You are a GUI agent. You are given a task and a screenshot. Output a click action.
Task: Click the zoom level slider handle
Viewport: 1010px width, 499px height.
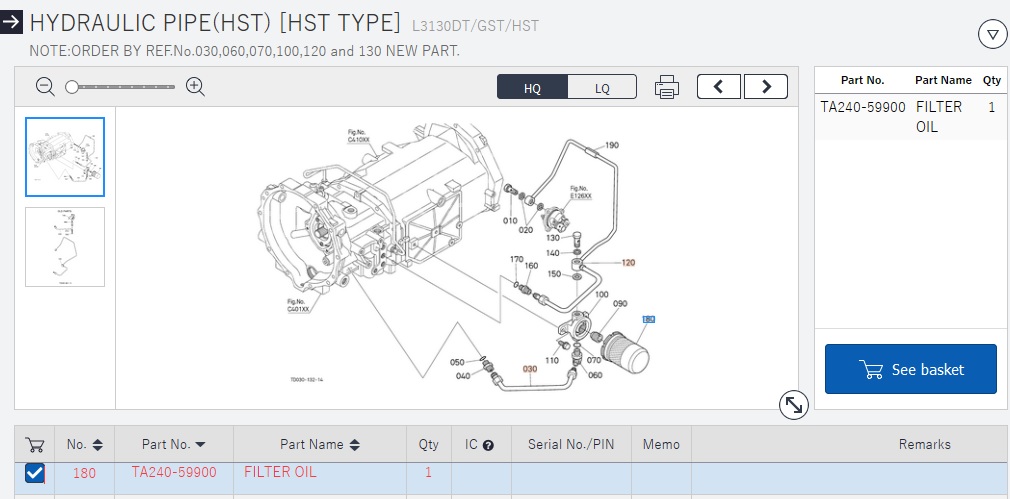72,87
